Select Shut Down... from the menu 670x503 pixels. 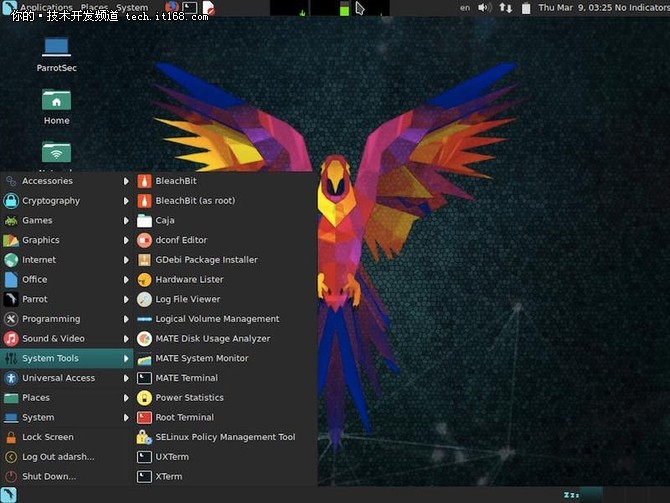[x=67, y=477]
